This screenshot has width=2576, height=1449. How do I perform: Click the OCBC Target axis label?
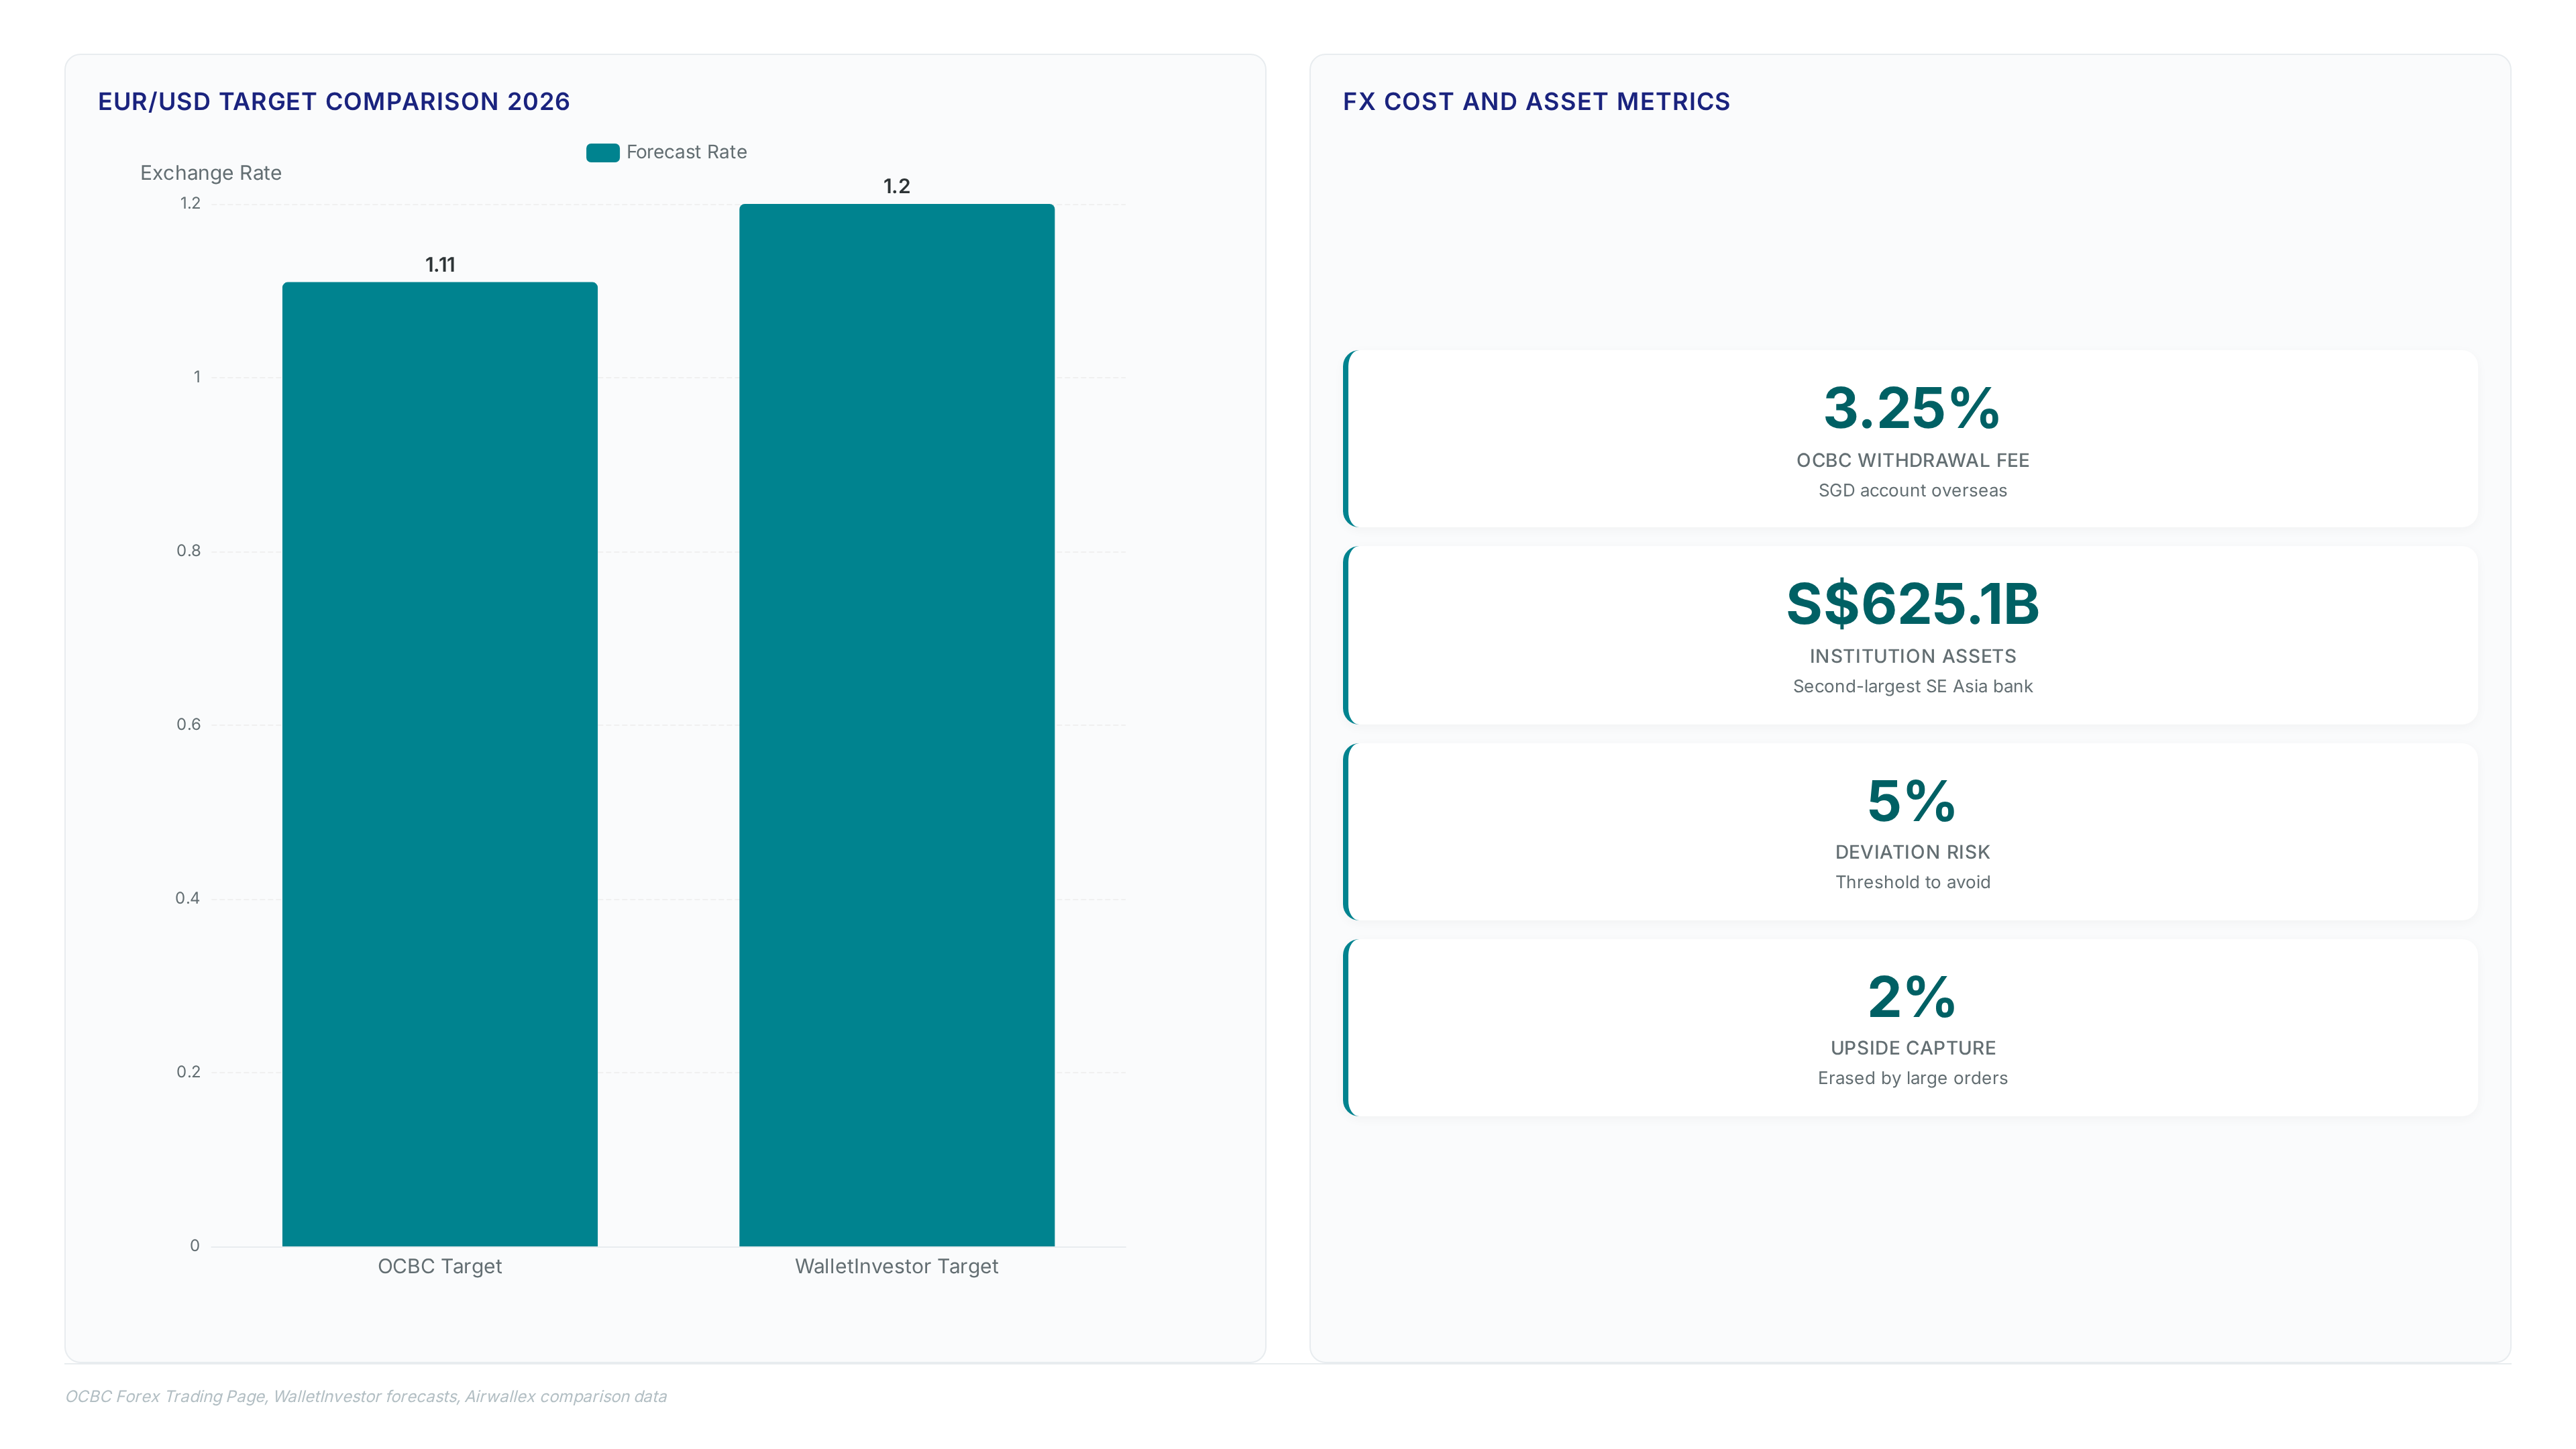point(440,1266)
